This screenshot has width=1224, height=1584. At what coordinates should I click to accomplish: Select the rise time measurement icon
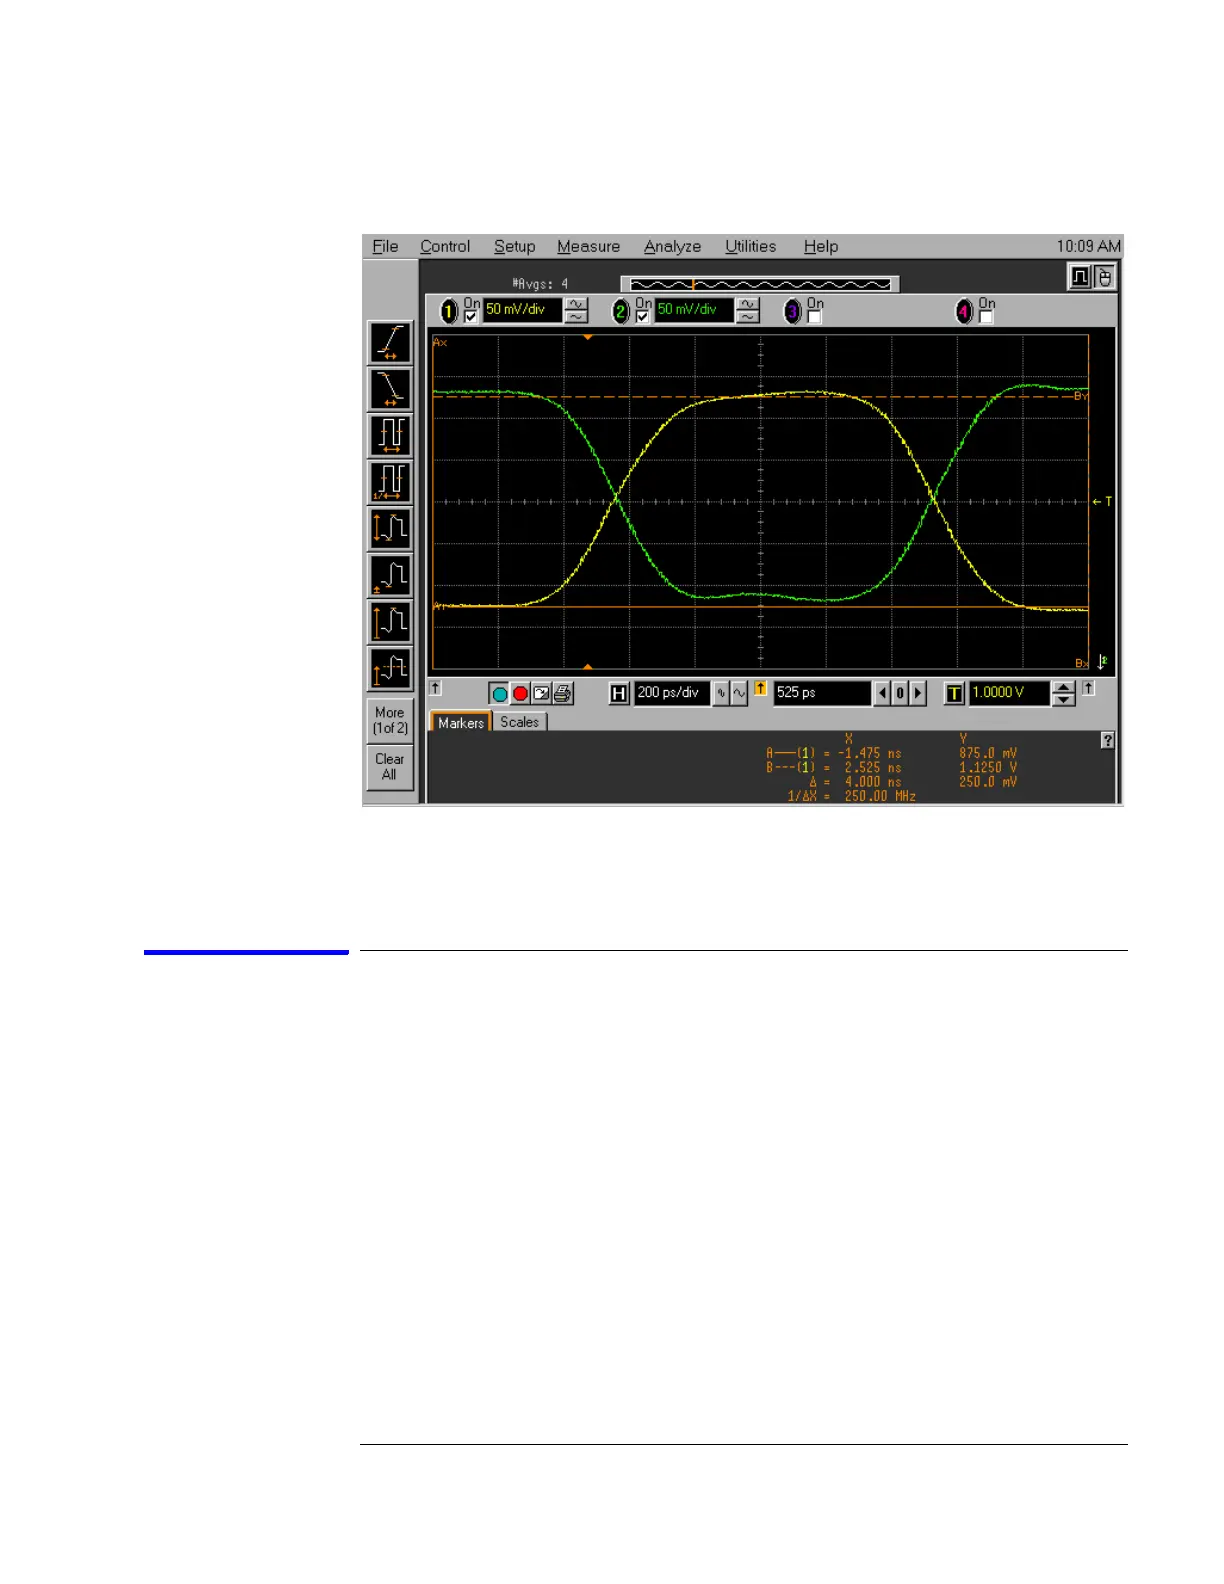[x=390, y=342]
